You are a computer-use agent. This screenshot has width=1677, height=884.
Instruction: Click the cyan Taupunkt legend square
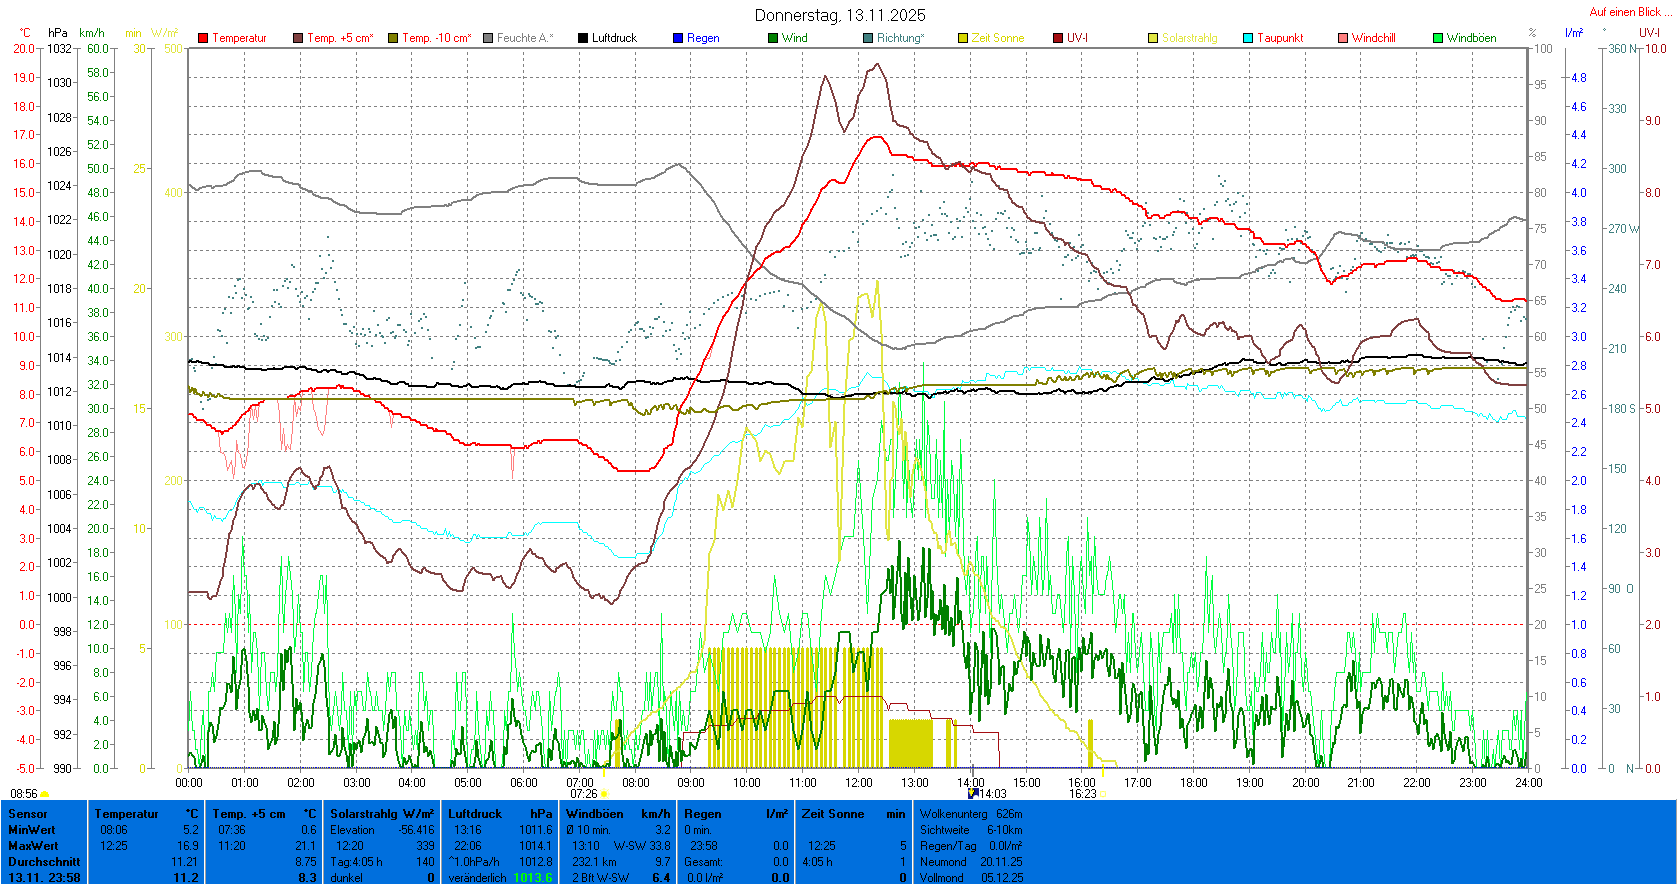click(x=1248, y=38)
